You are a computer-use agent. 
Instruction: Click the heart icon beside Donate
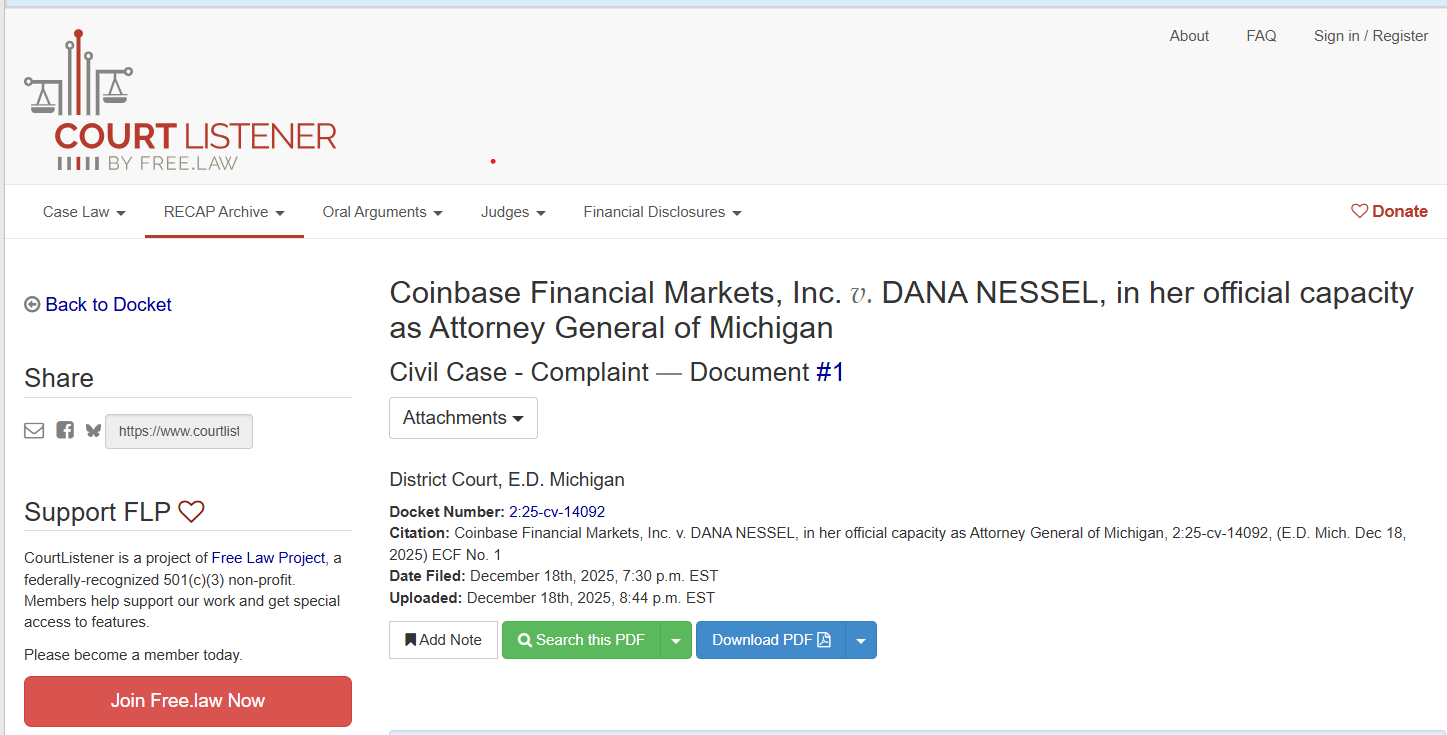(x=1358, y=210)
